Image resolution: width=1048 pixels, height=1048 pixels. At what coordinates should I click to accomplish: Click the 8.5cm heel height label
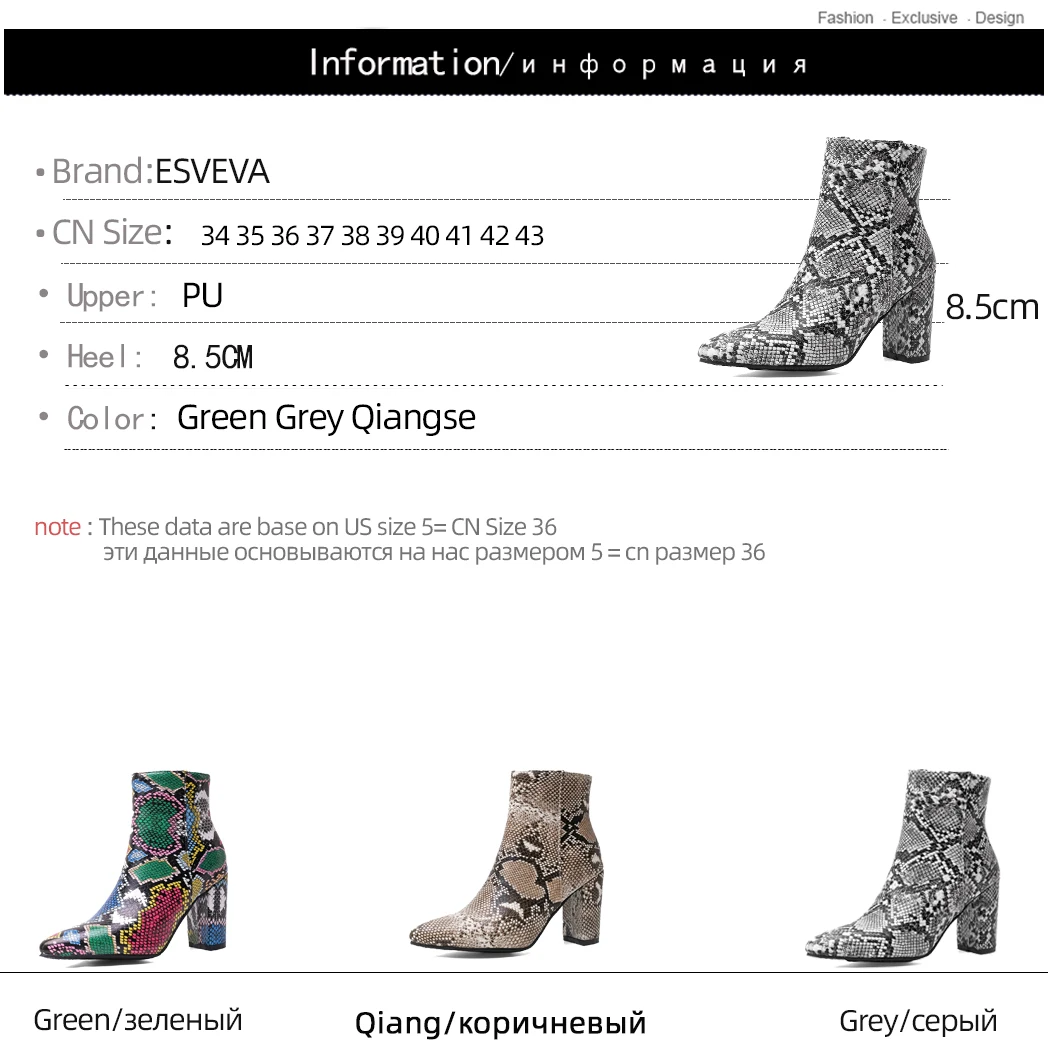coord(992,307)
